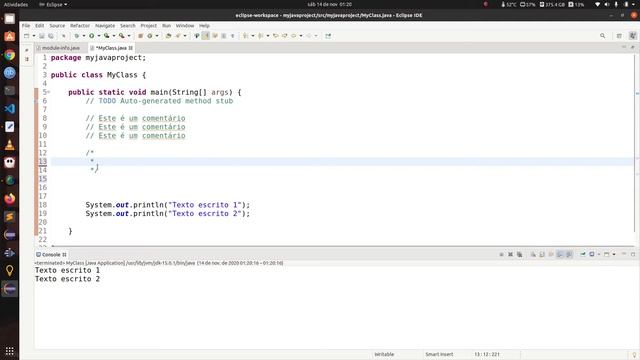Toggle console Word Wrap

click(x=551, y=254)
